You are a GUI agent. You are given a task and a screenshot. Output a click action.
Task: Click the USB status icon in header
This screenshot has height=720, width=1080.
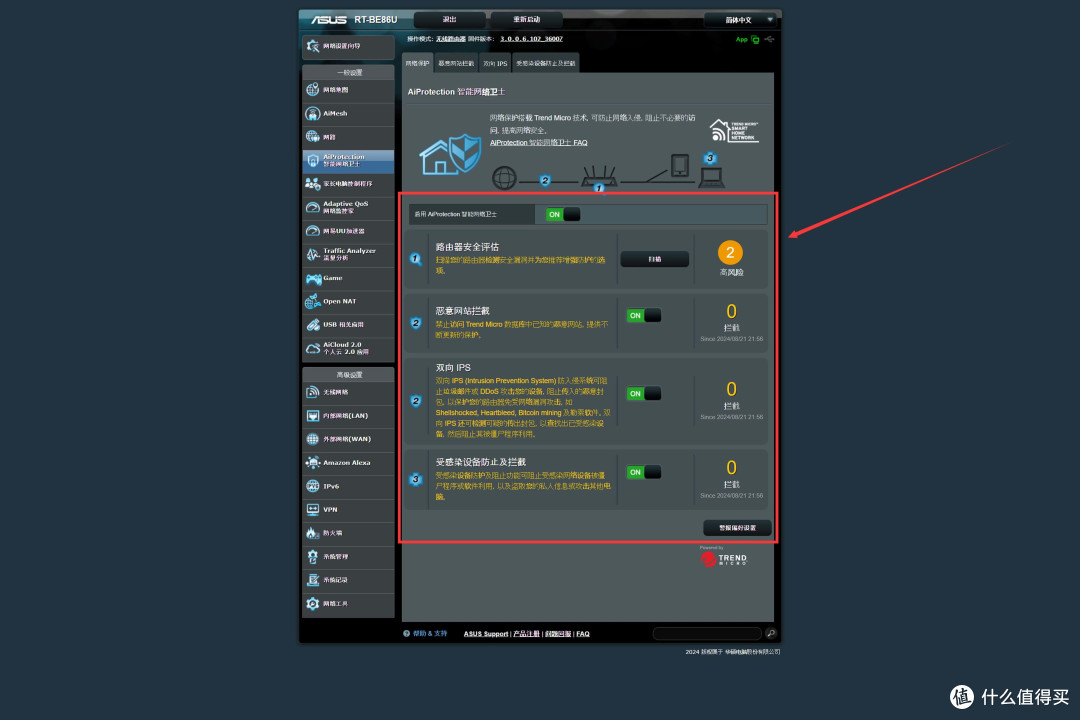pos(769,39)
